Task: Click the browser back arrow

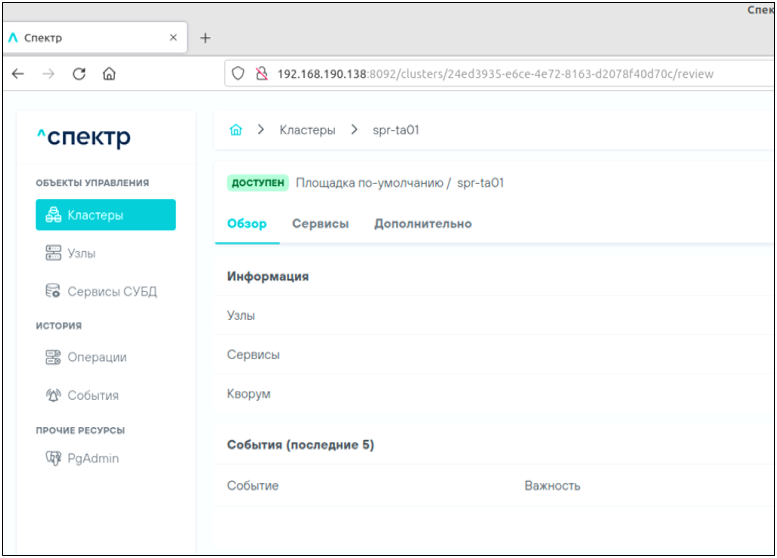Action: (18, 74)
